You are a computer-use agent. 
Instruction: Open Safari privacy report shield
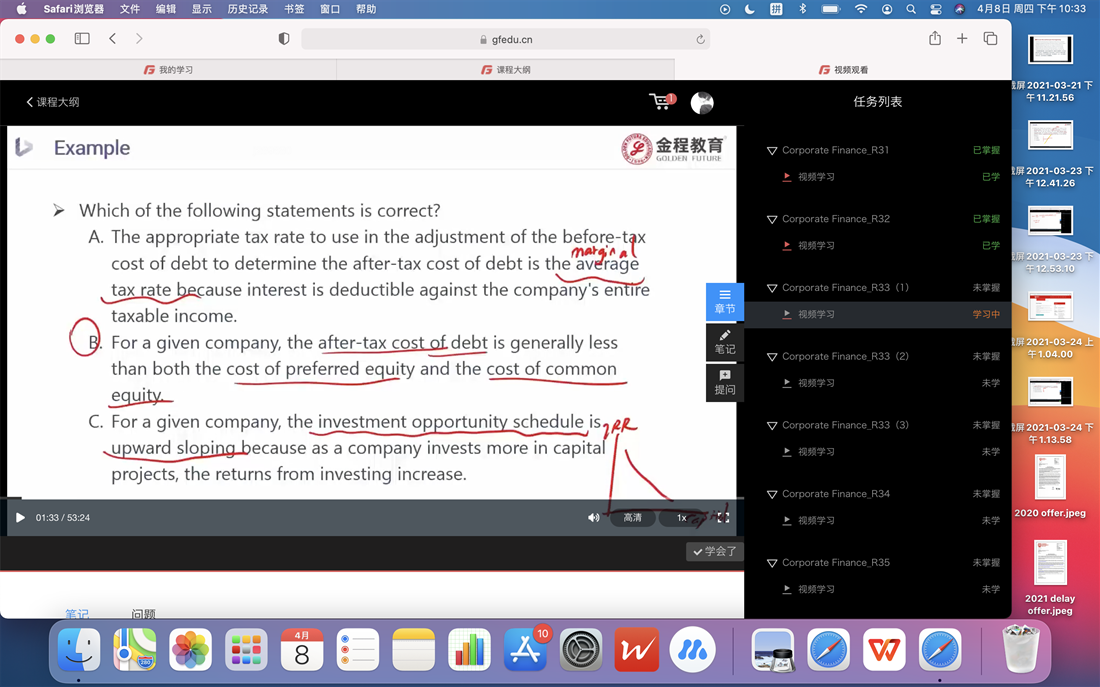pyautogui.click(x=283, y=39)
